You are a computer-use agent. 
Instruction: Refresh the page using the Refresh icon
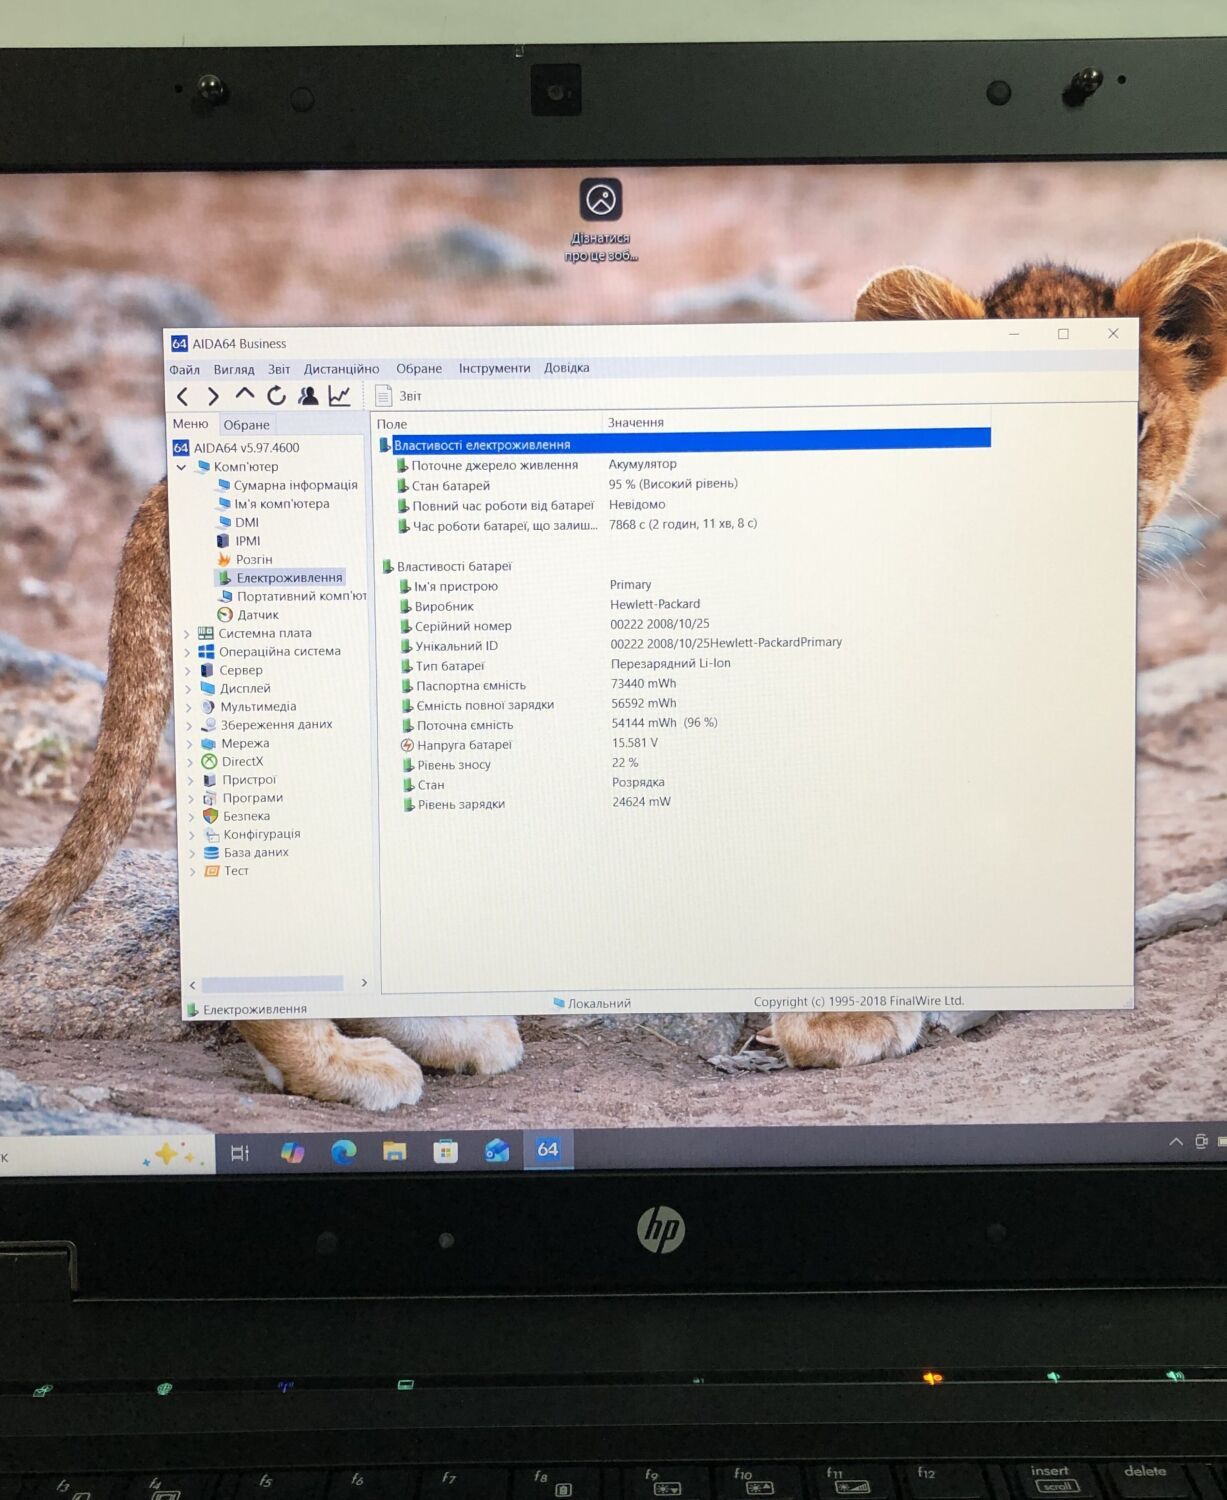tap(276, 396)
